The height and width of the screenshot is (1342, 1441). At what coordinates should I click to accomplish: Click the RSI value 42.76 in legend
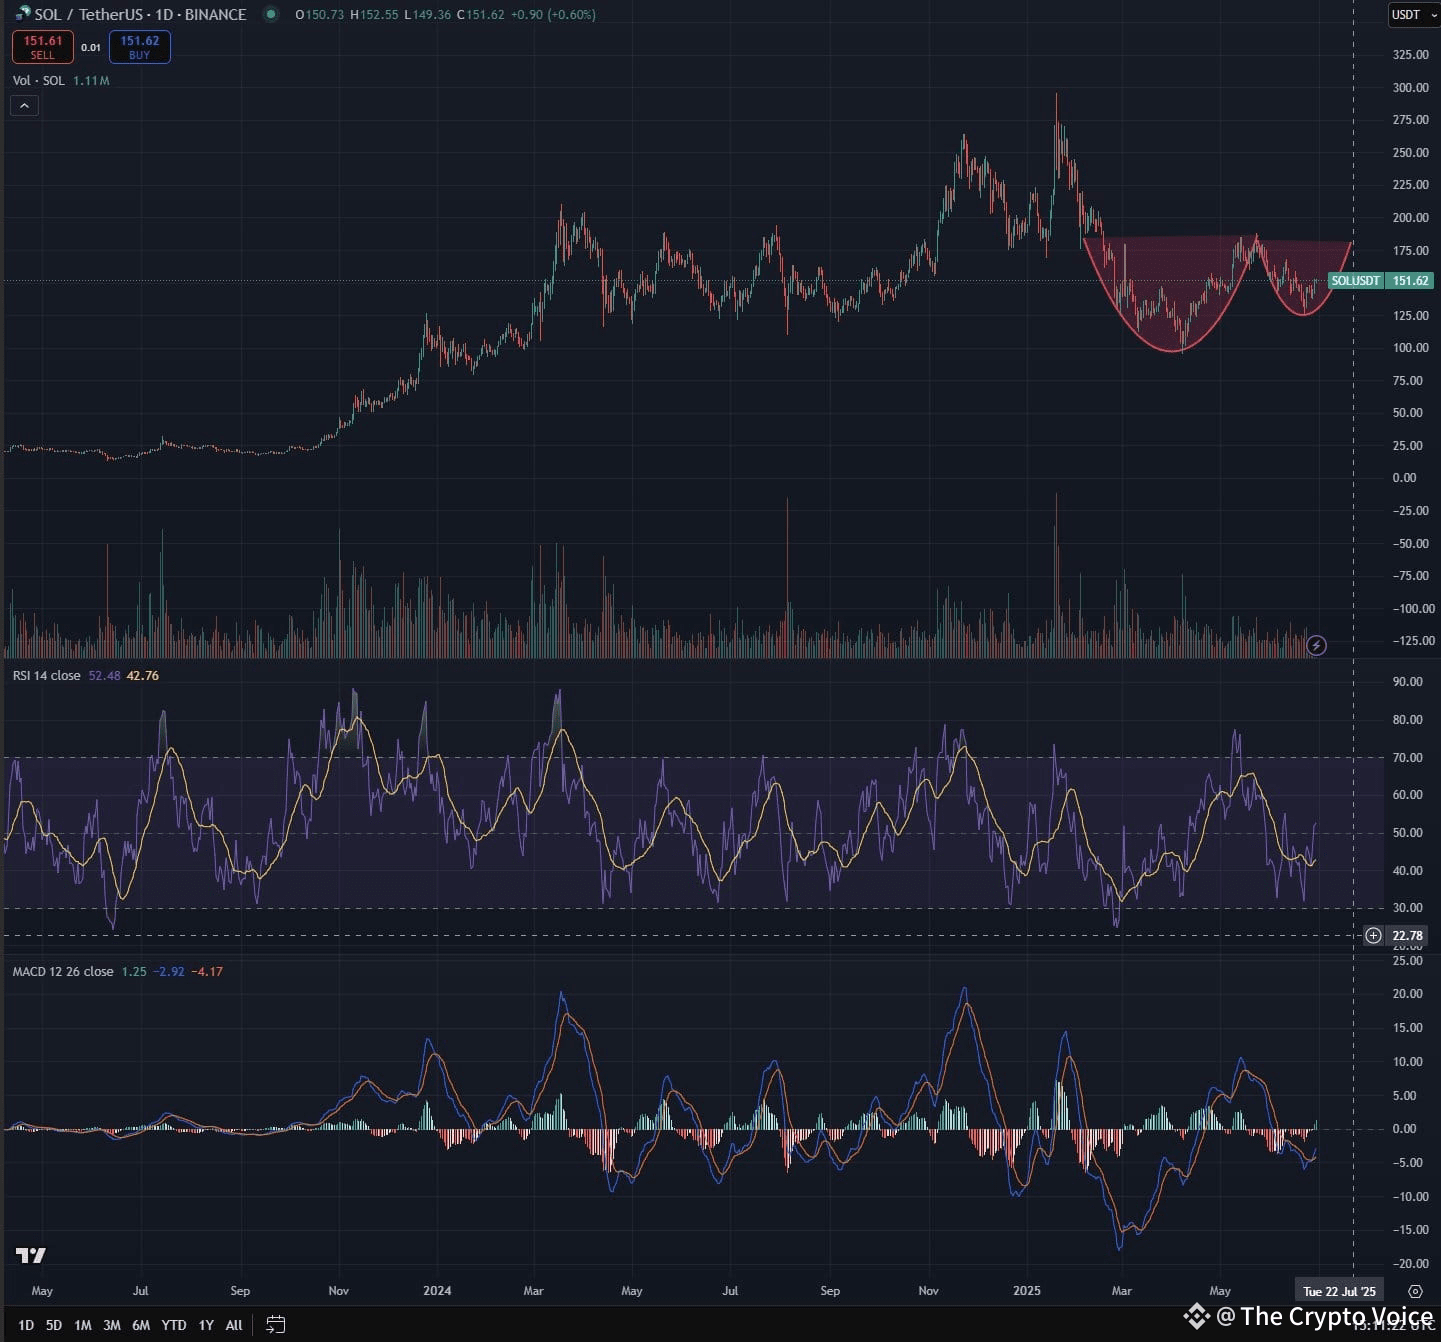(x=143, y=676)
